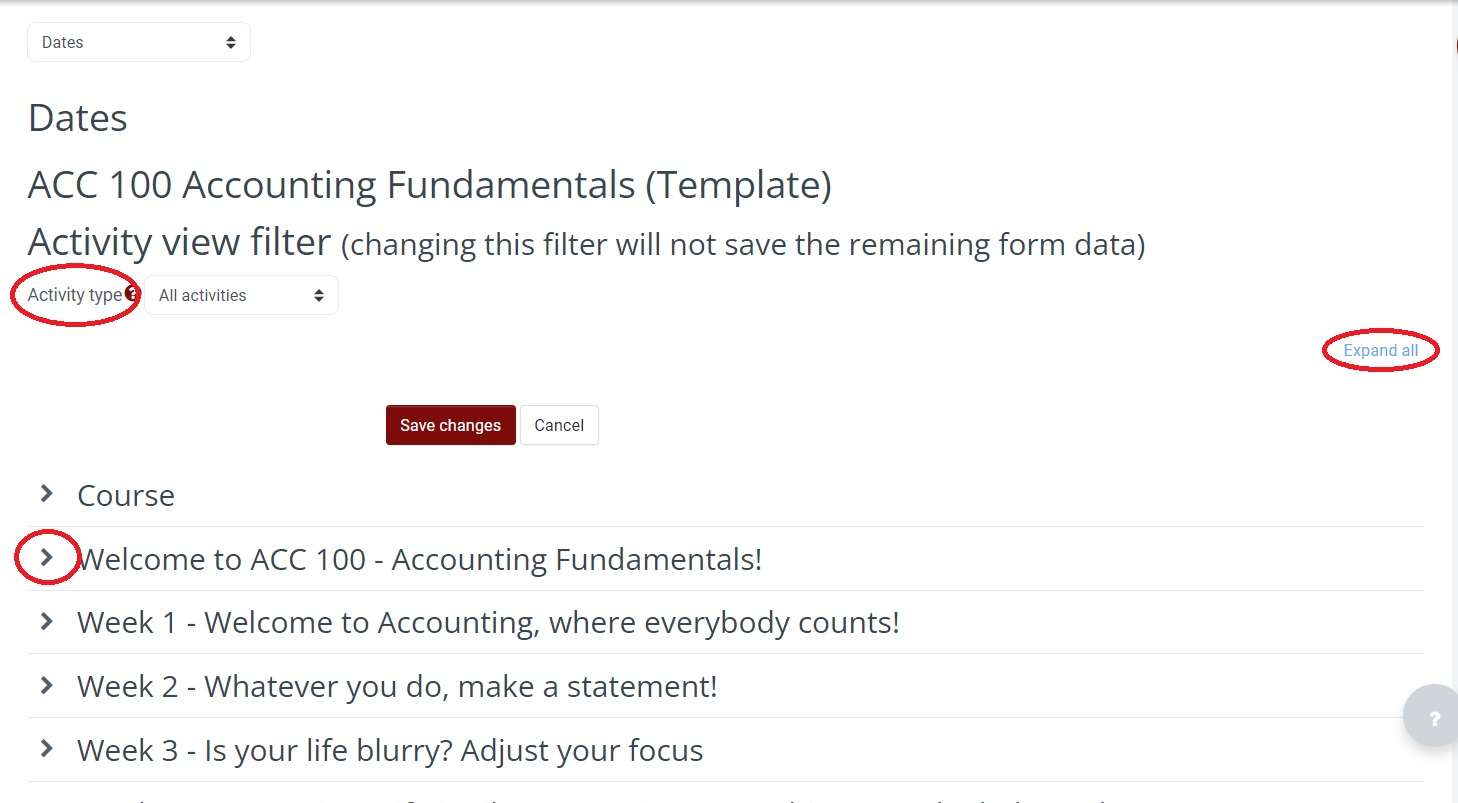
Task: Click the Welcome to ACC 100 section title
Action: tap(420, 559)
